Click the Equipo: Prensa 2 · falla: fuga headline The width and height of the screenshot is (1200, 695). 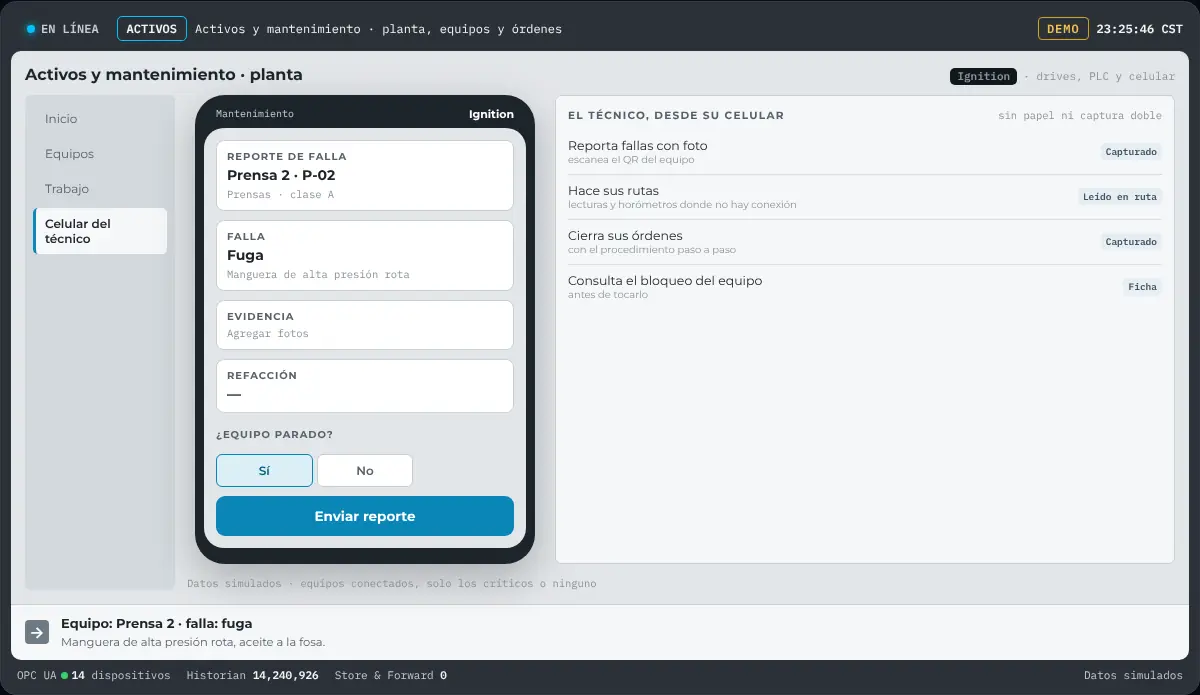[156, 624]
